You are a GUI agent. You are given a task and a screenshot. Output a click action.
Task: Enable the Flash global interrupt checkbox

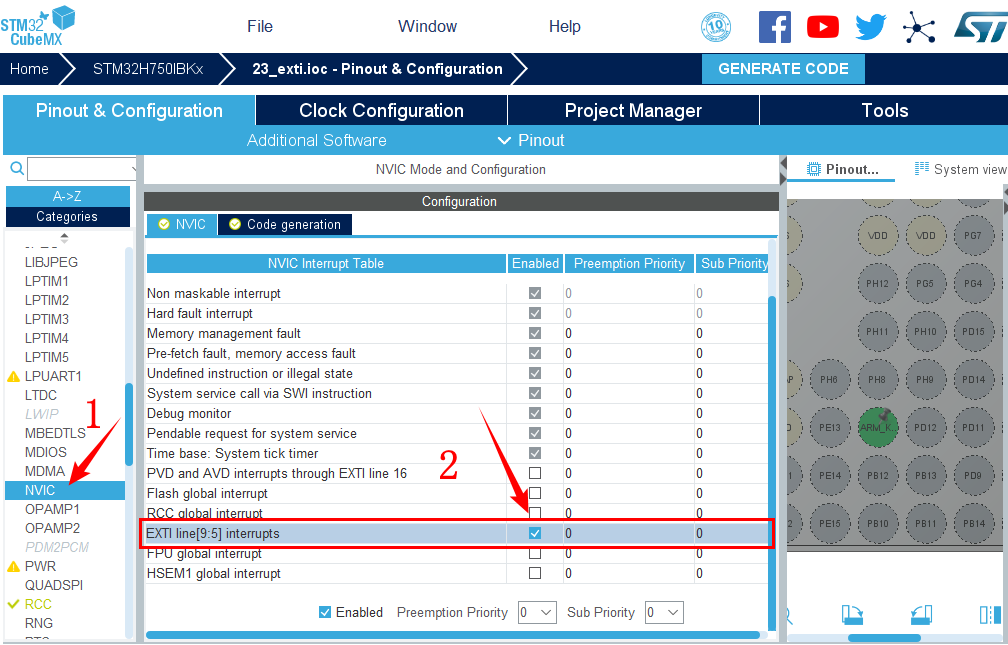pos(535,494)
